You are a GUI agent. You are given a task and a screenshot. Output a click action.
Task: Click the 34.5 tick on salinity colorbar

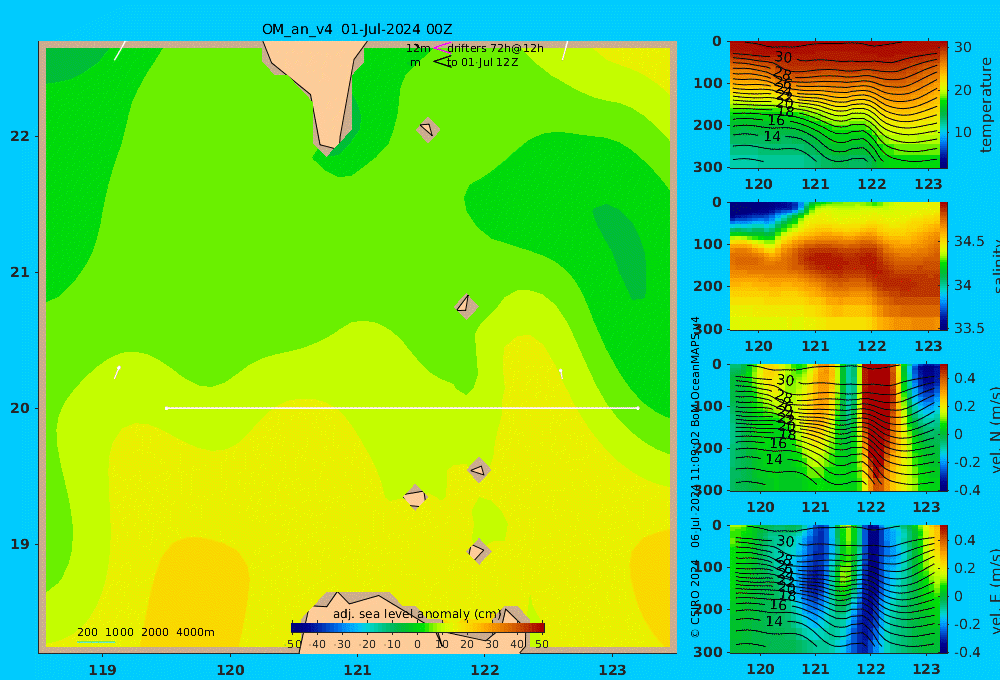pos(969,241)
